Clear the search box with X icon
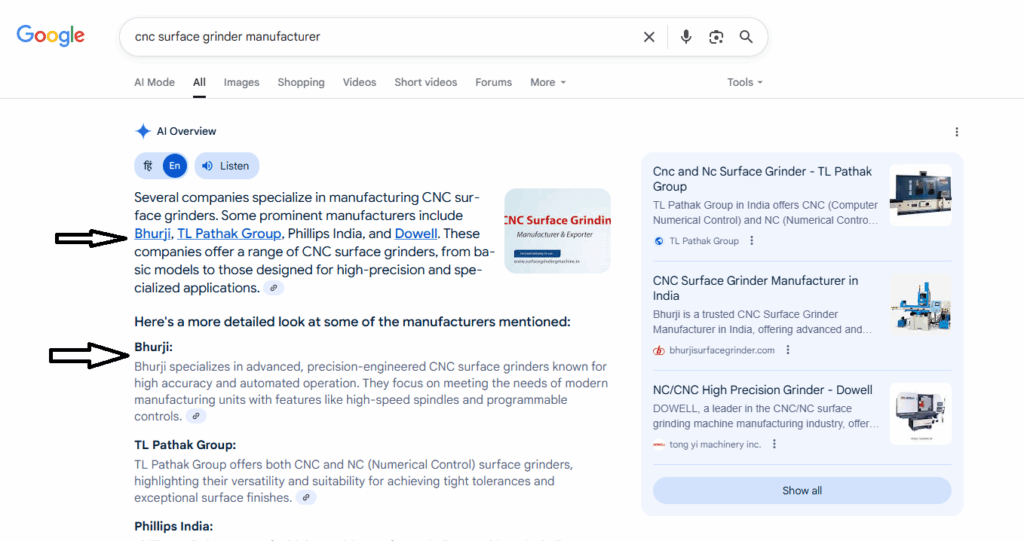1024x541 pixels. pyautogui.click(x=648, y=37)
